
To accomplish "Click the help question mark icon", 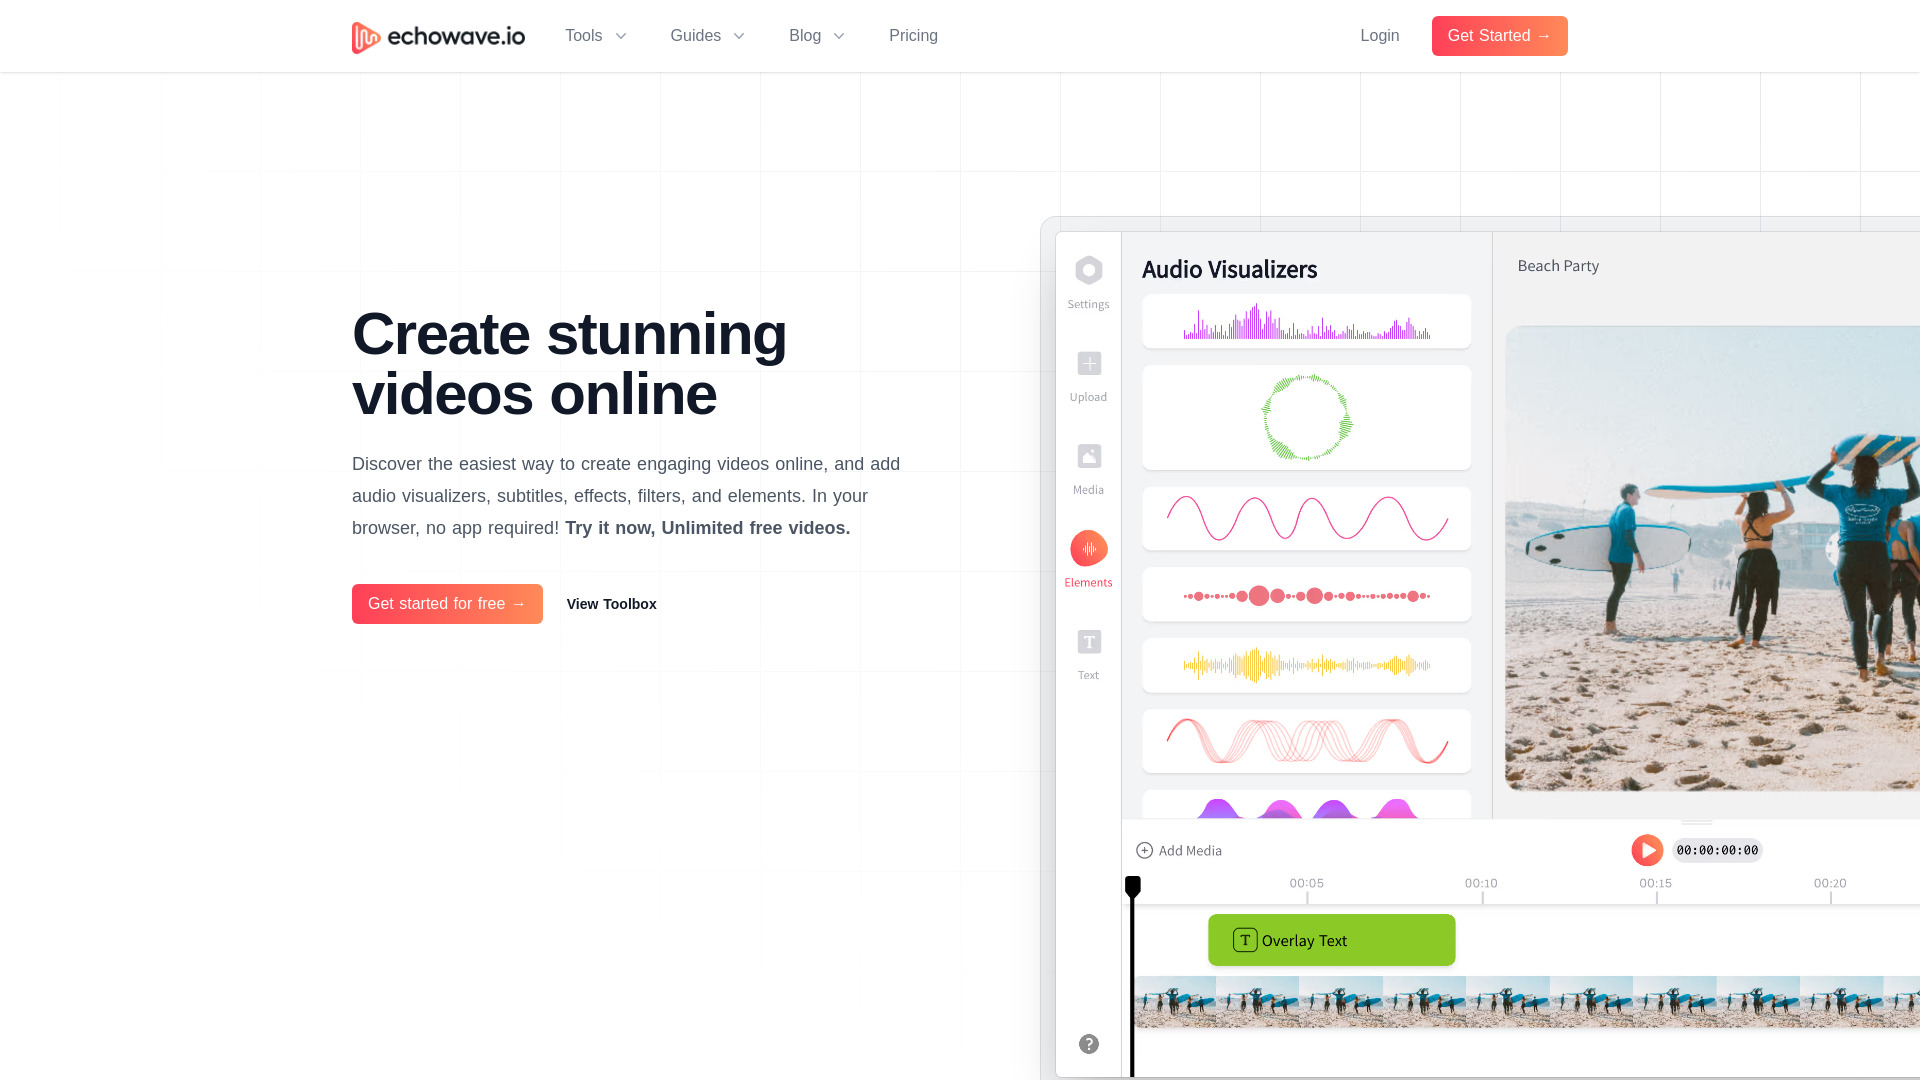I will (x=1089, y=1043).
